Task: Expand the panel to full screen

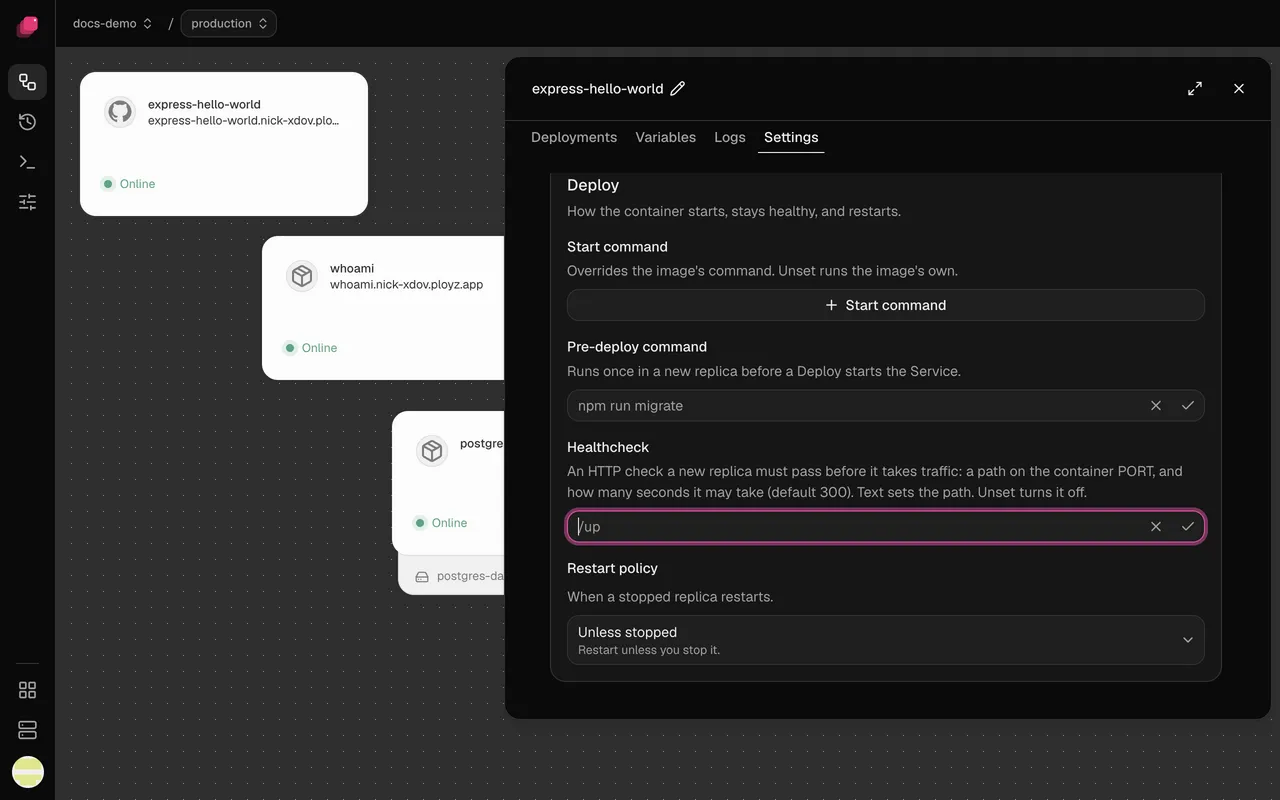Action: click(1195, 89)
